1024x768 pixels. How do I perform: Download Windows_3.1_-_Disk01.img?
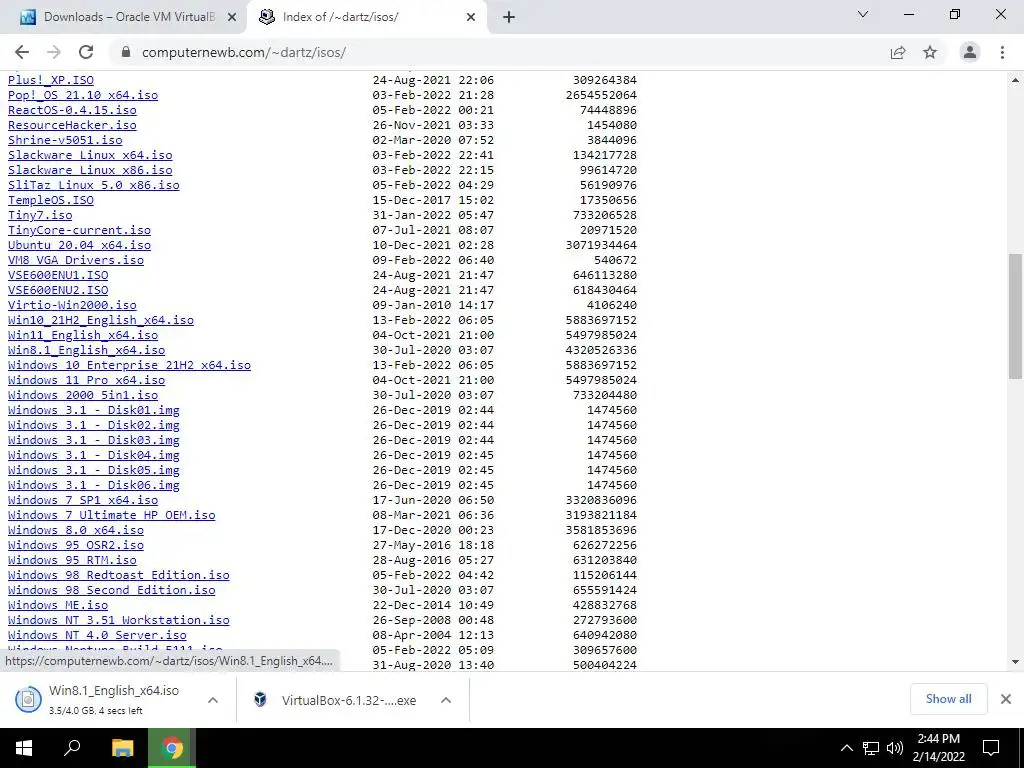click(94, 410)
